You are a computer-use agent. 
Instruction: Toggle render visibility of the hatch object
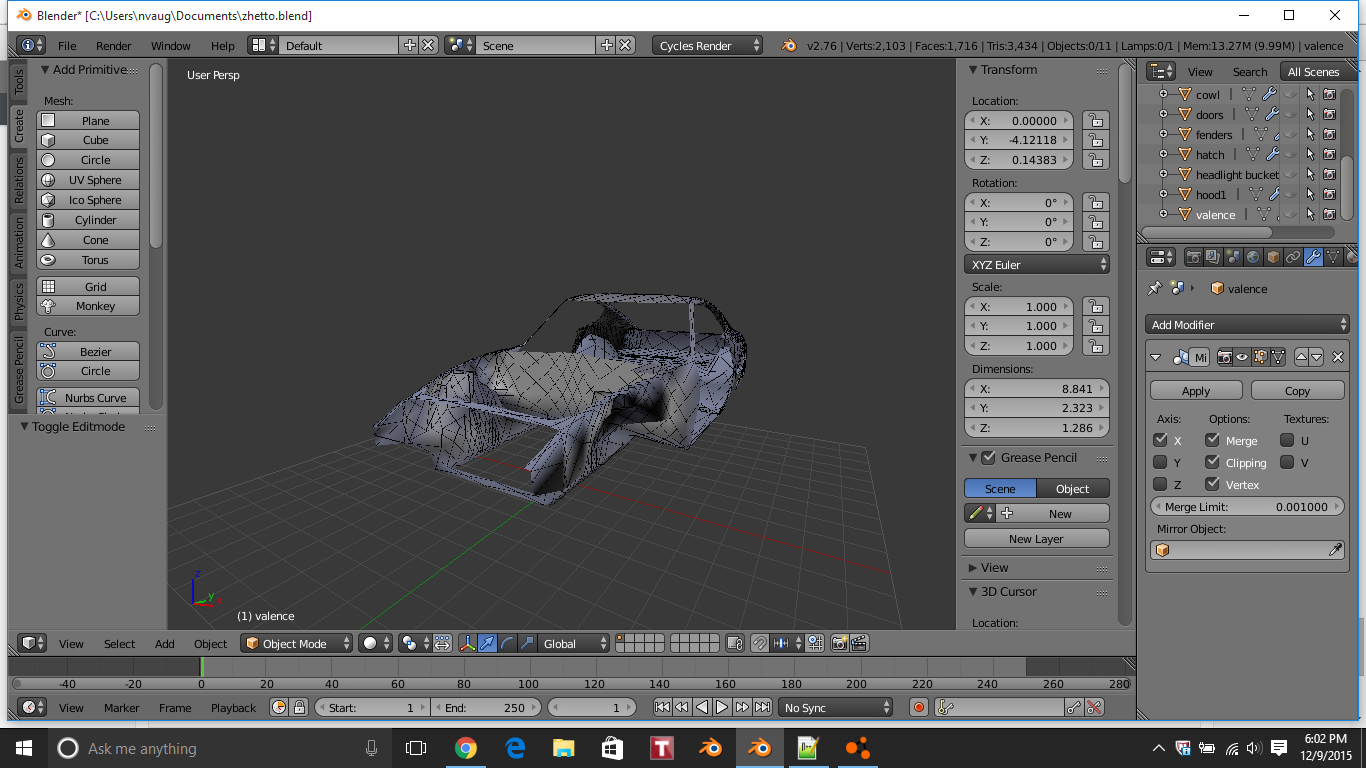1329,154
